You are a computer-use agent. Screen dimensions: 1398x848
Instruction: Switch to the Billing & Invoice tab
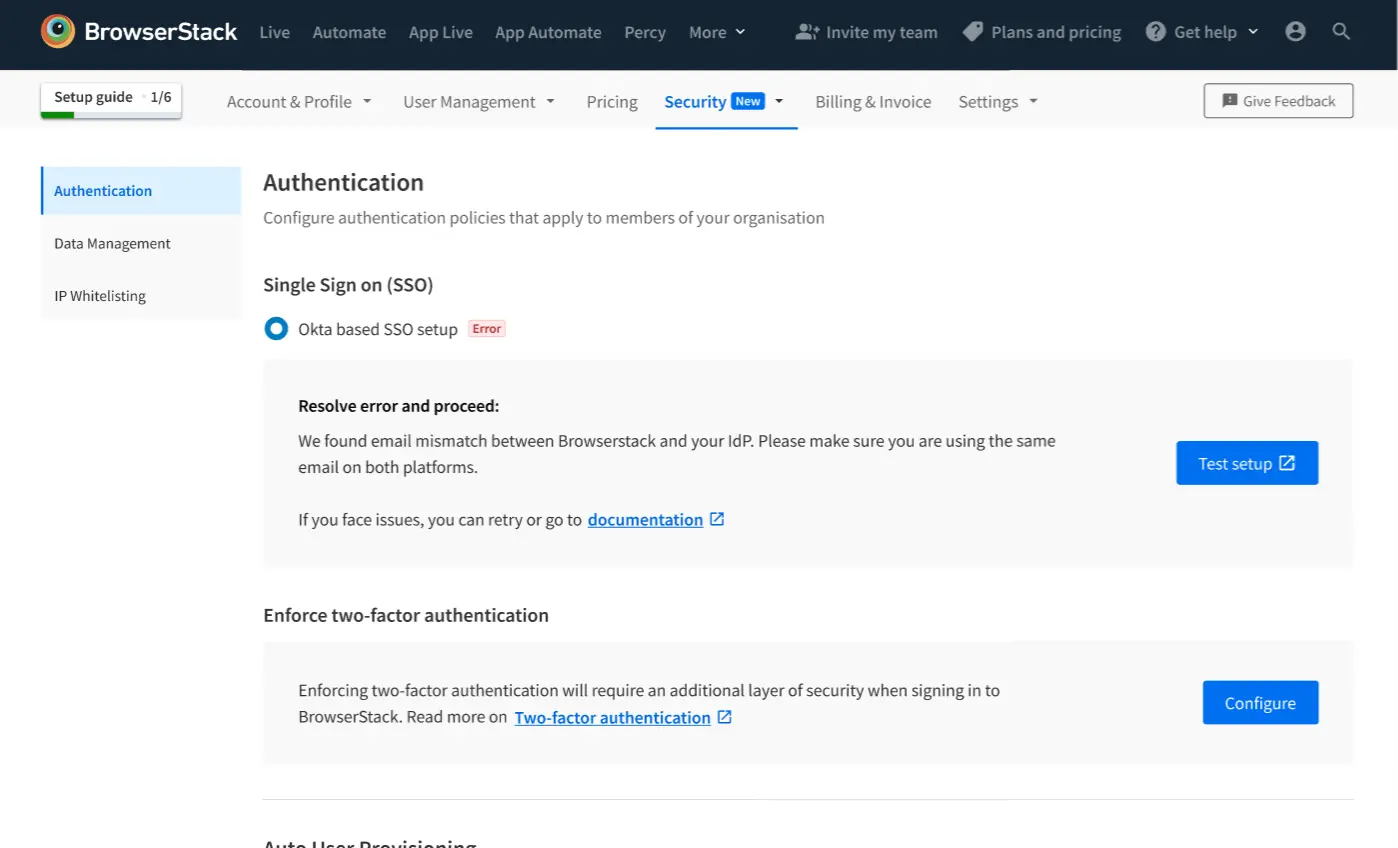click(873, 102)
